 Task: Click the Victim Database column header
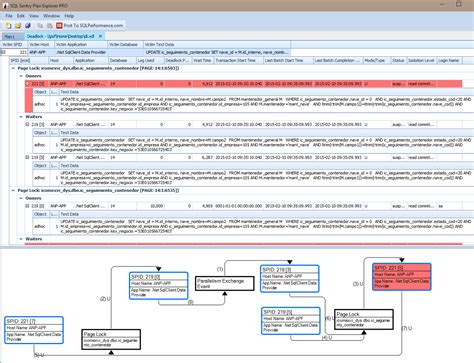(x=125, y=44)
